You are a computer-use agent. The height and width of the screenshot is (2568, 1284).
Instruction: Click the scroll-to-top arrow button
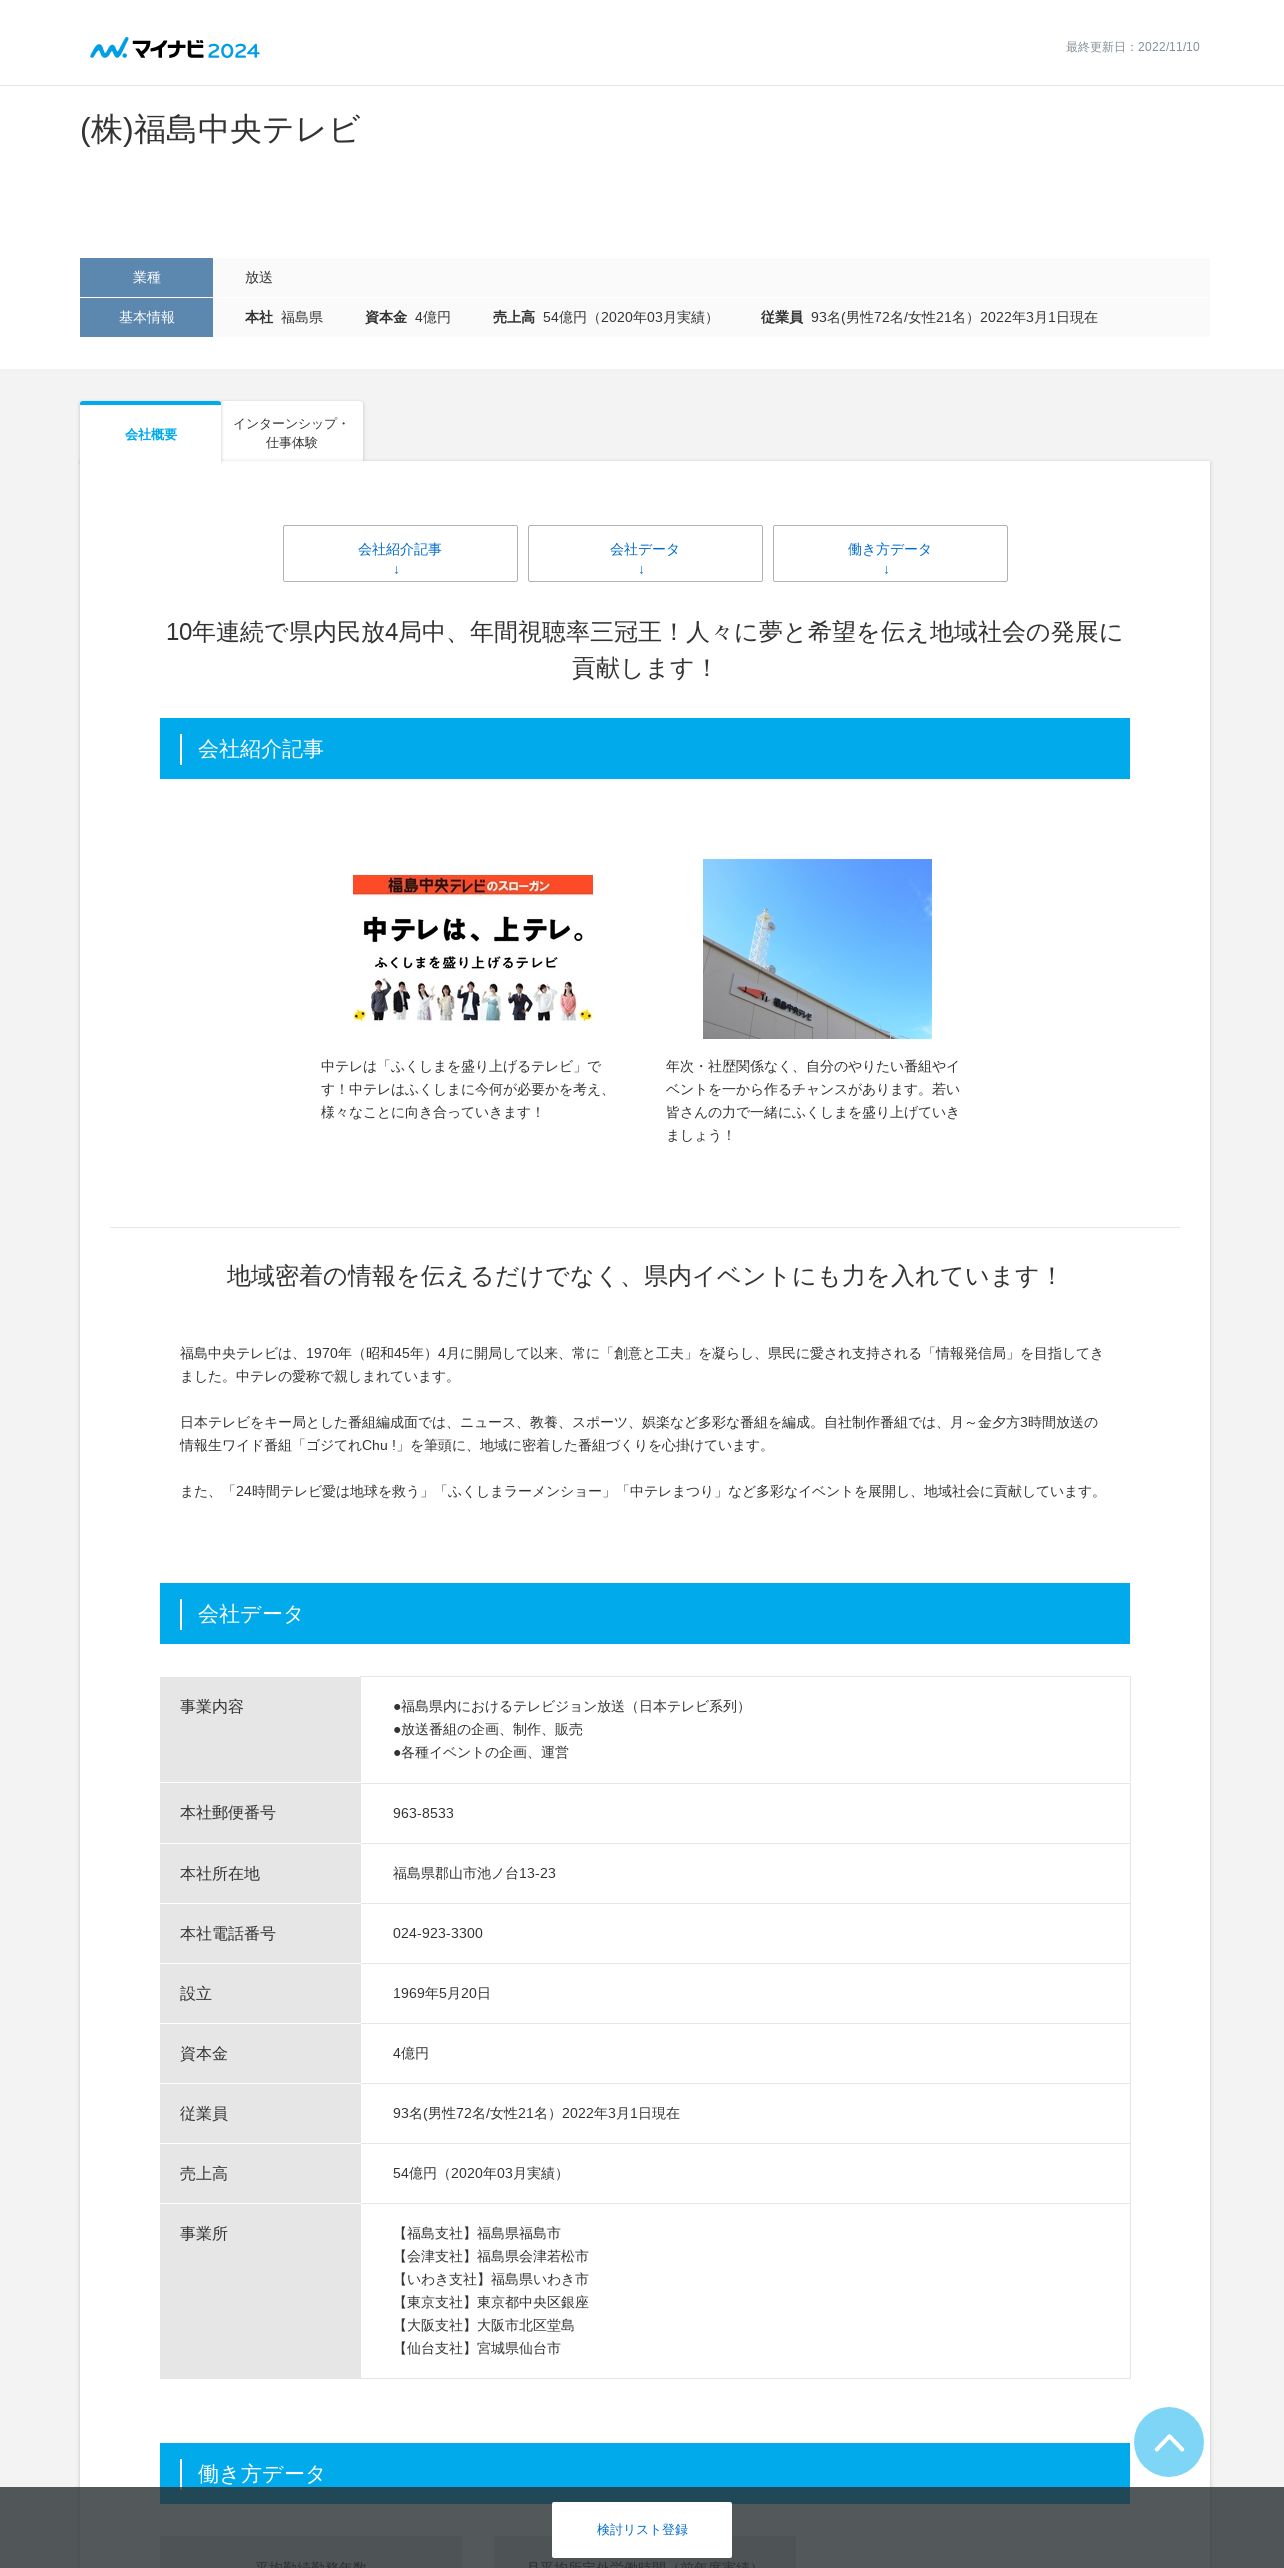[1168, 2441]
